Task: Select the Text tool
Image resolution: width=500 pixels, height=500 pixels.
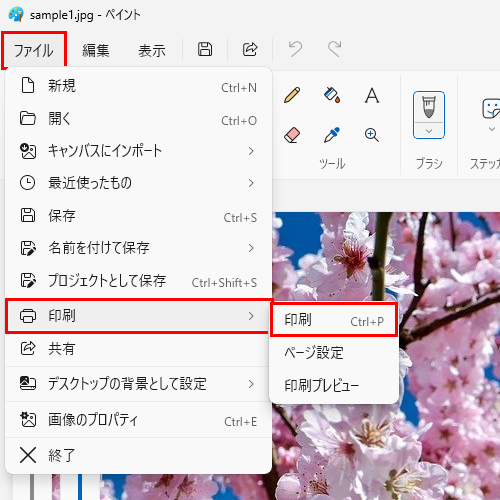Action: click(x=372, y=95)
